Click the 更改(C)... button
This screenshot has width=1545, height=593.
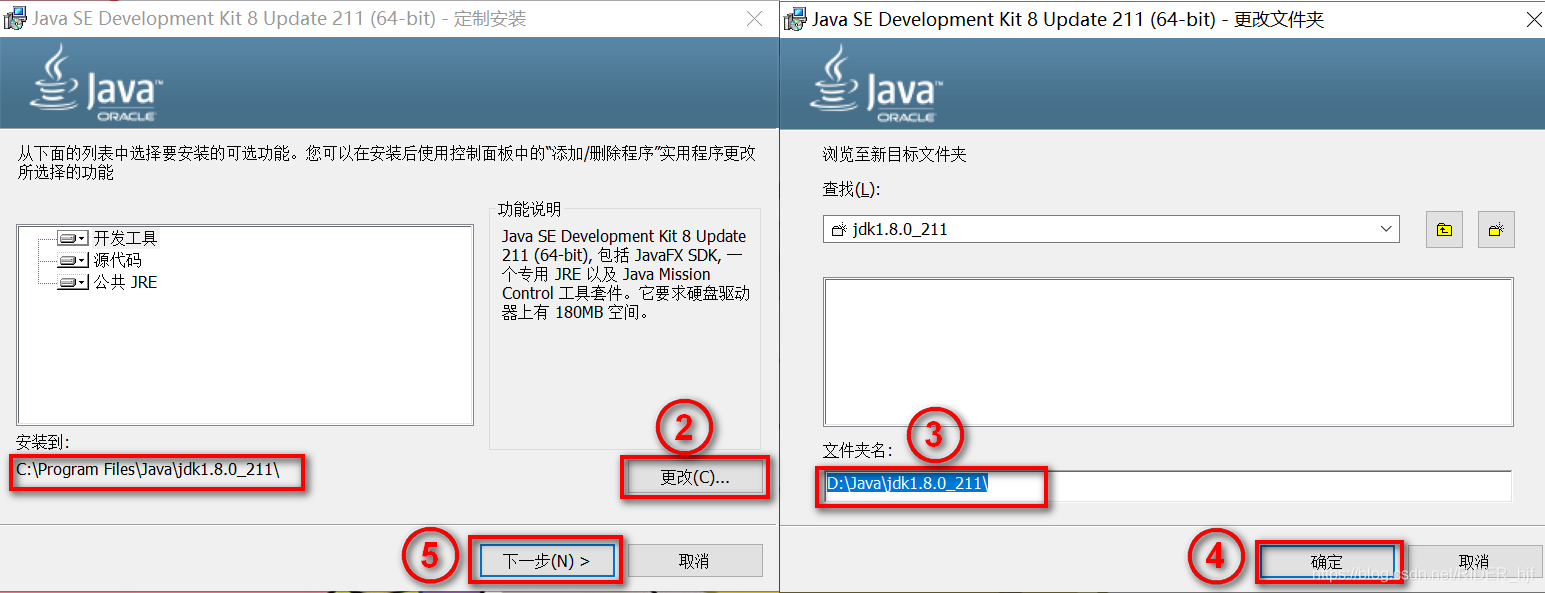click(695, 478)
